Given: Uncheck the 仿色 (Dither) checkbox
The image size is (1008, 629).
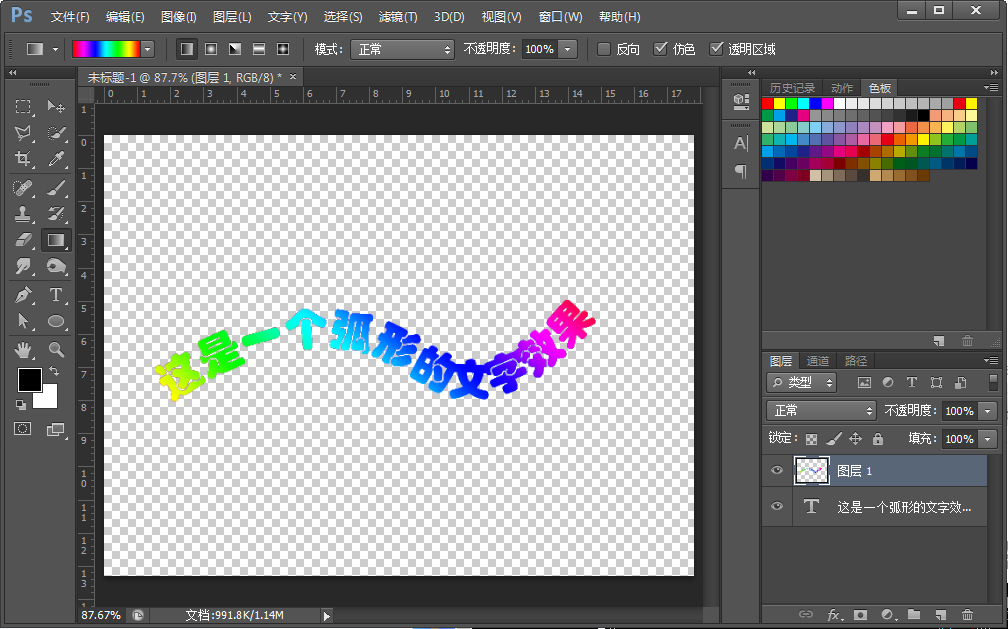Looking at the screenshot, I should pyautogui.click(x=660, y=49).
